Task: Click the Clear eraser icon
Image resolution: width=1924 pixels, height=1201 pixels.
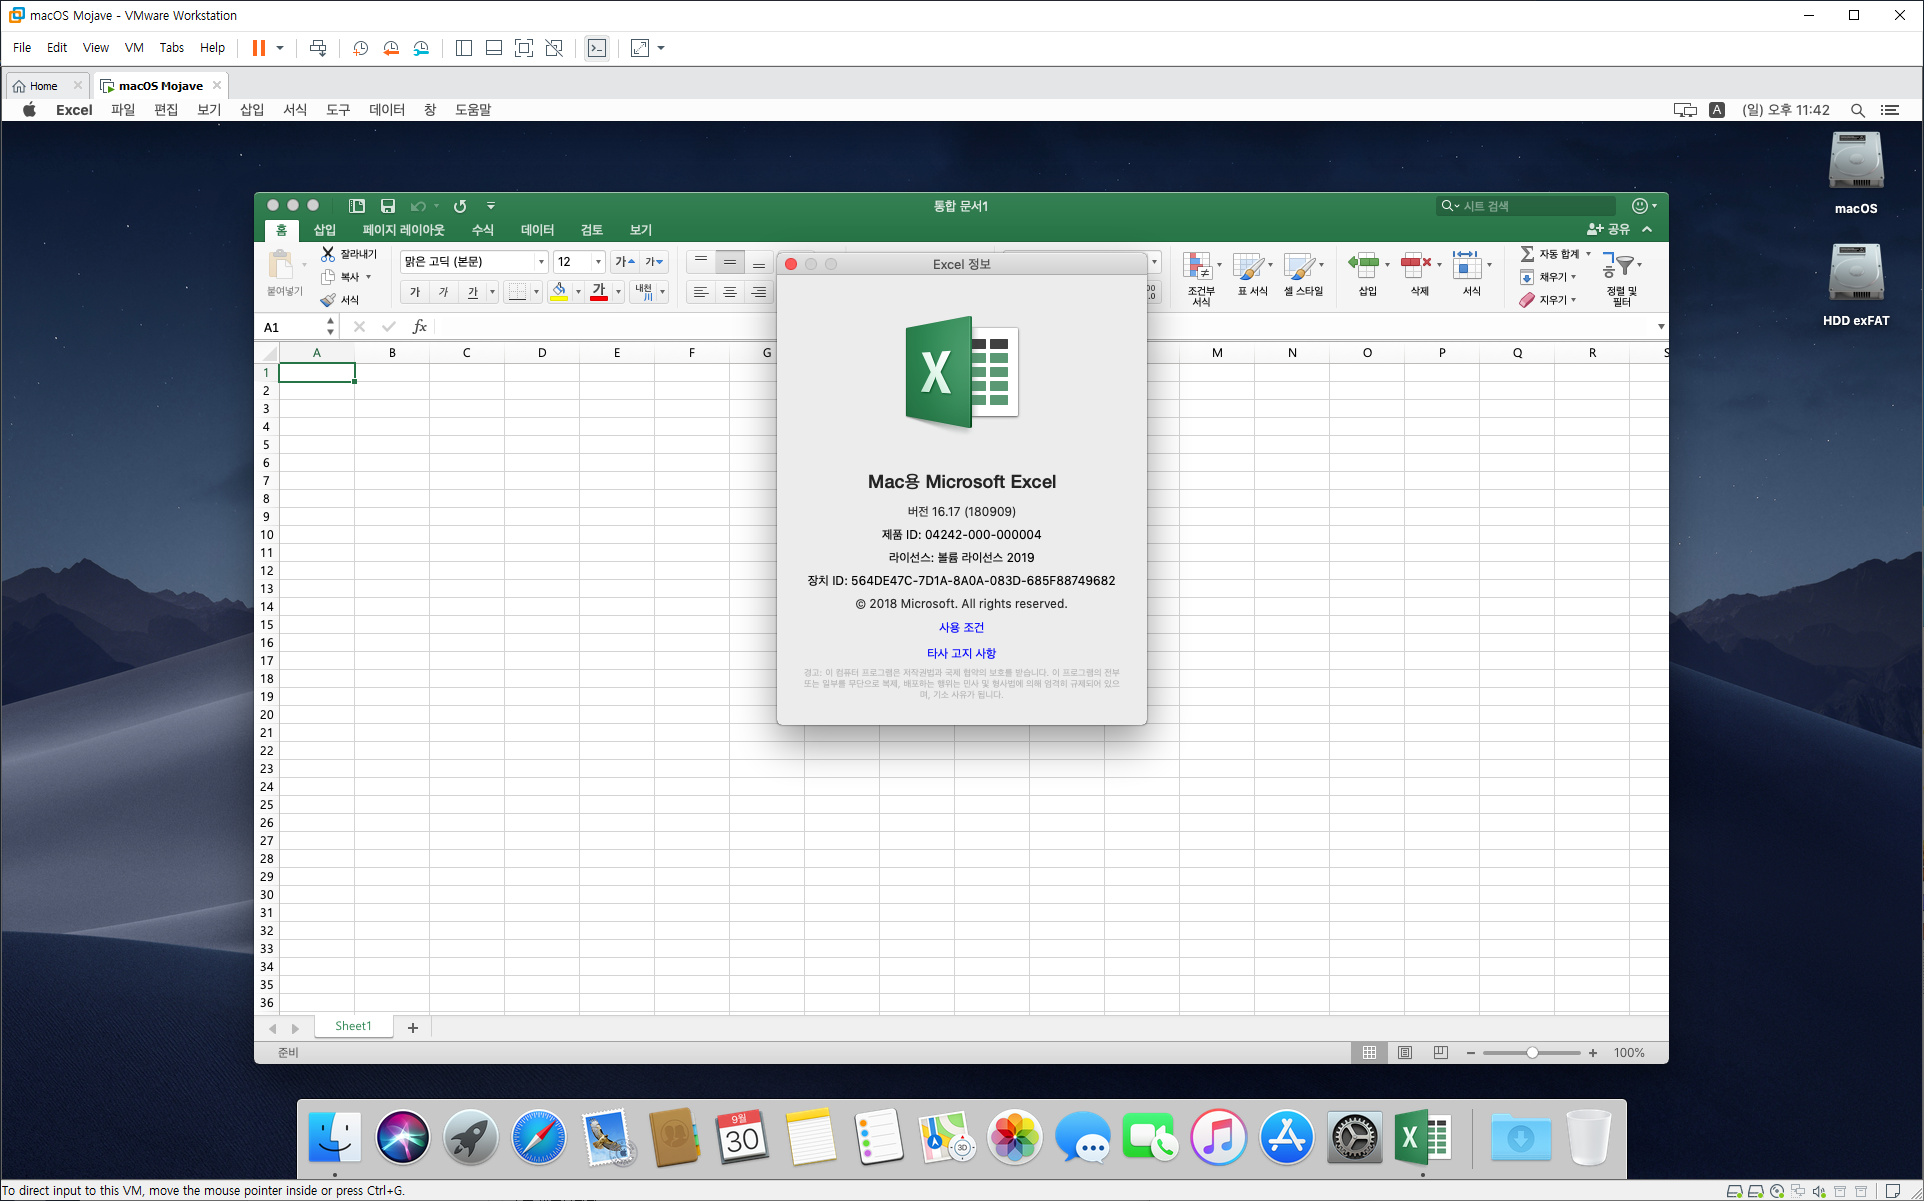Action: point(1527,300)
